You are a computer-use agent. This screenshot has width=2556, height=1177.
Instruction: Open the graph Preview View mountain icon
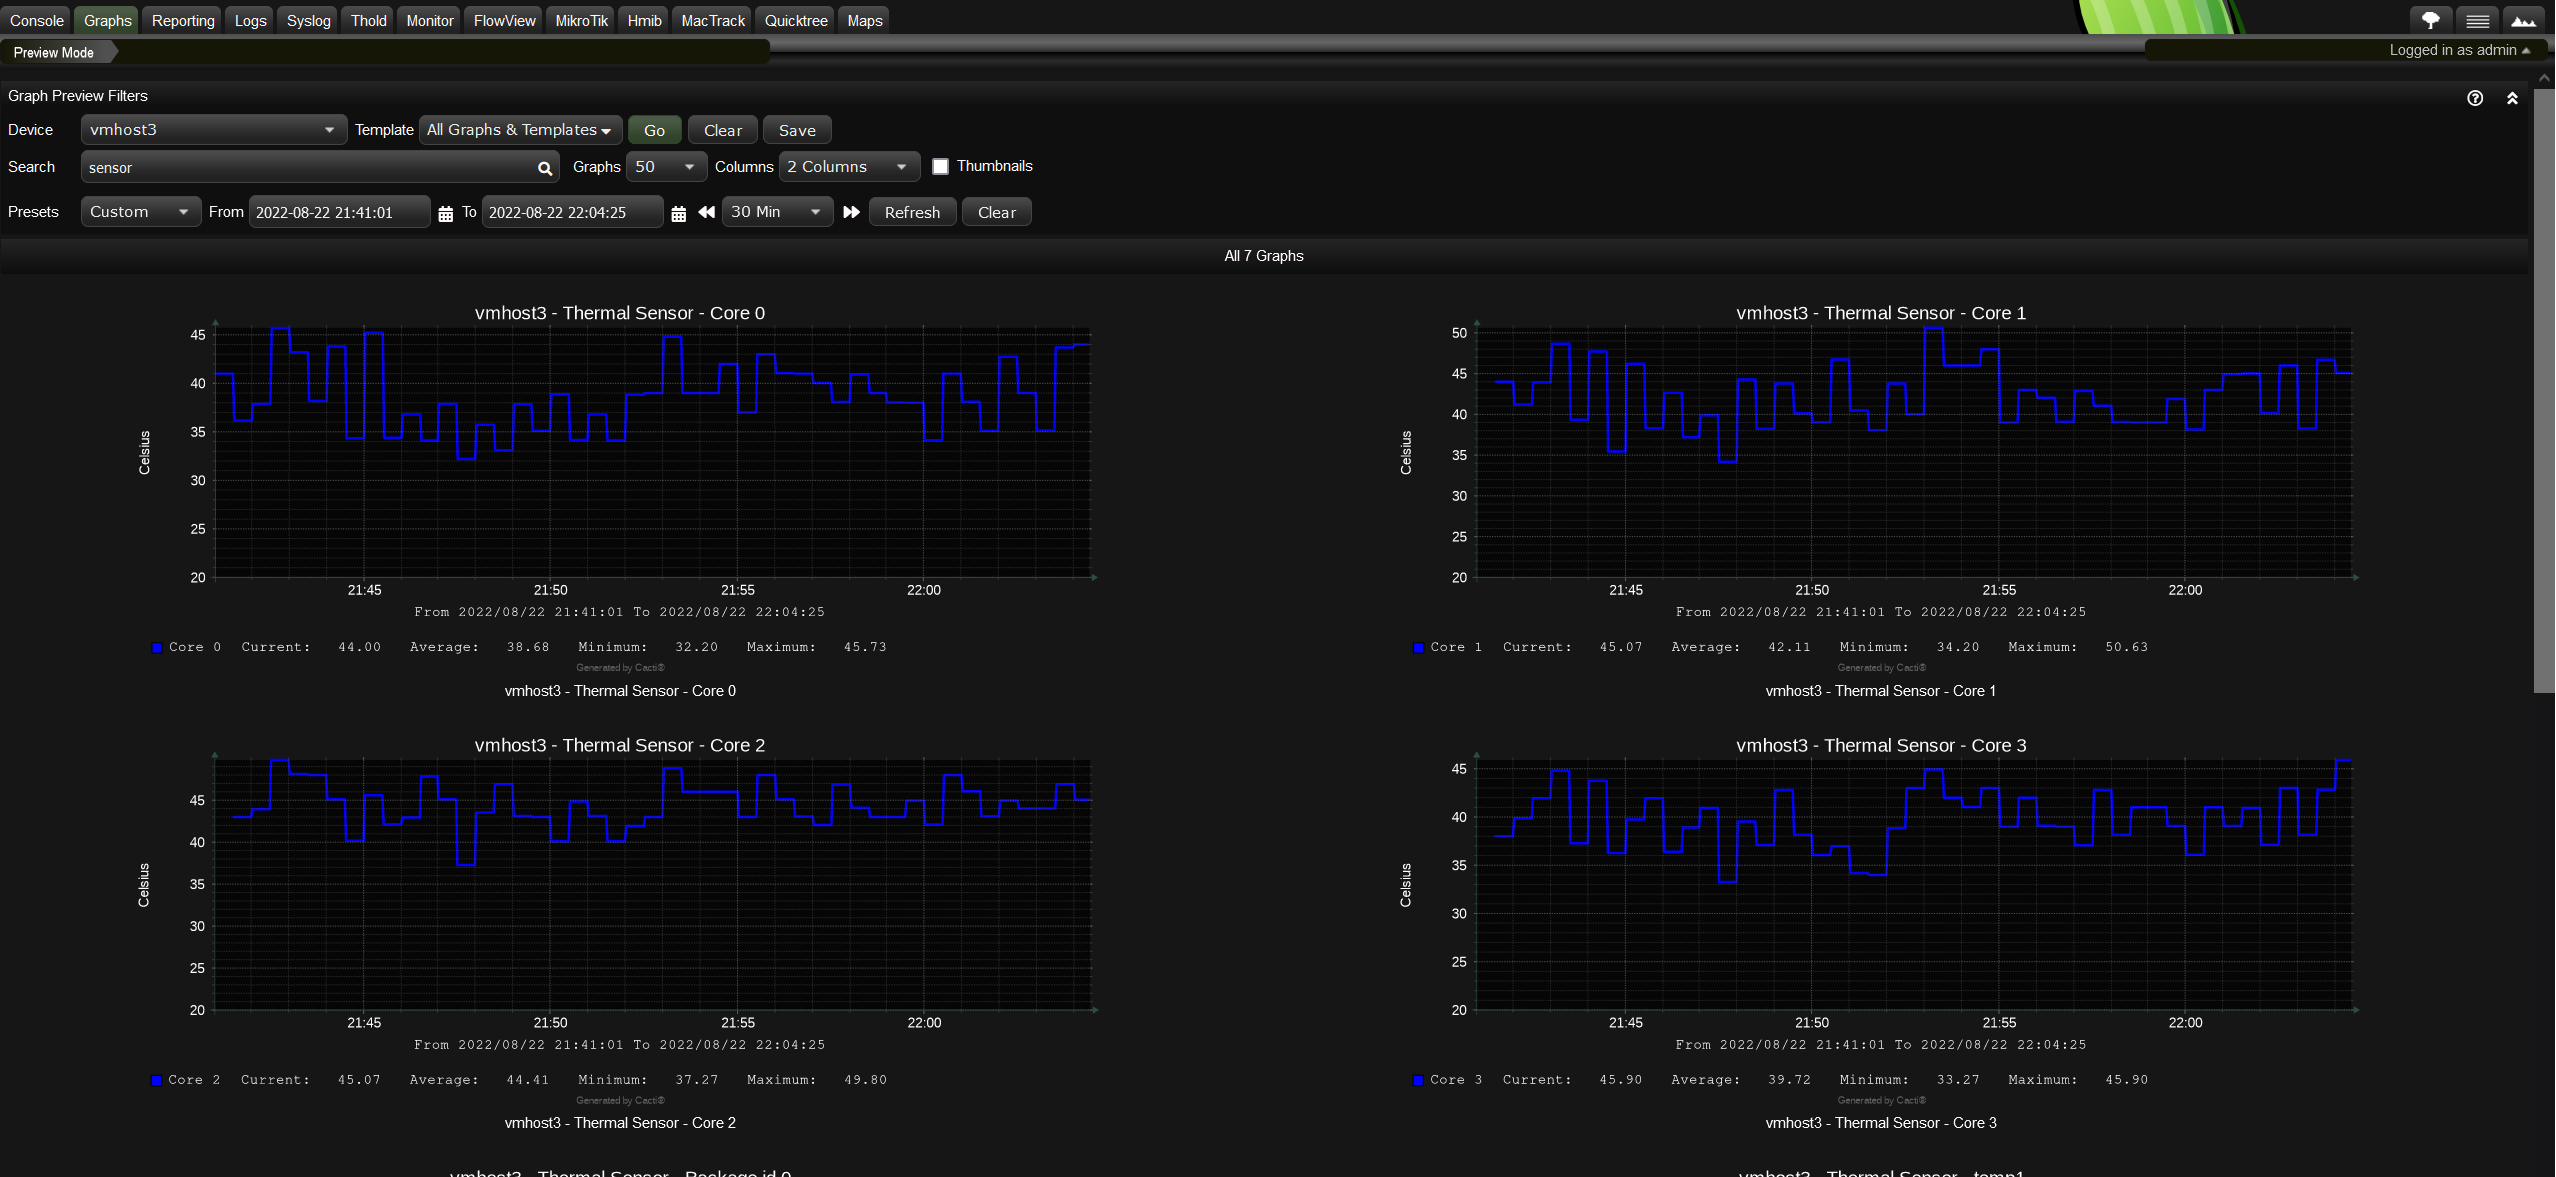pos(2523,20)
